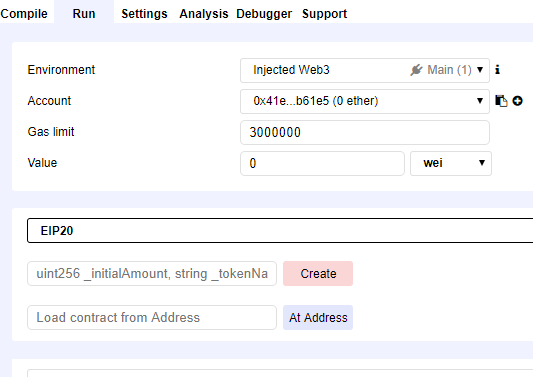This screenshot has width=533, height=377.
Task: Click the Gas limit label
Action: coord(51,132)
